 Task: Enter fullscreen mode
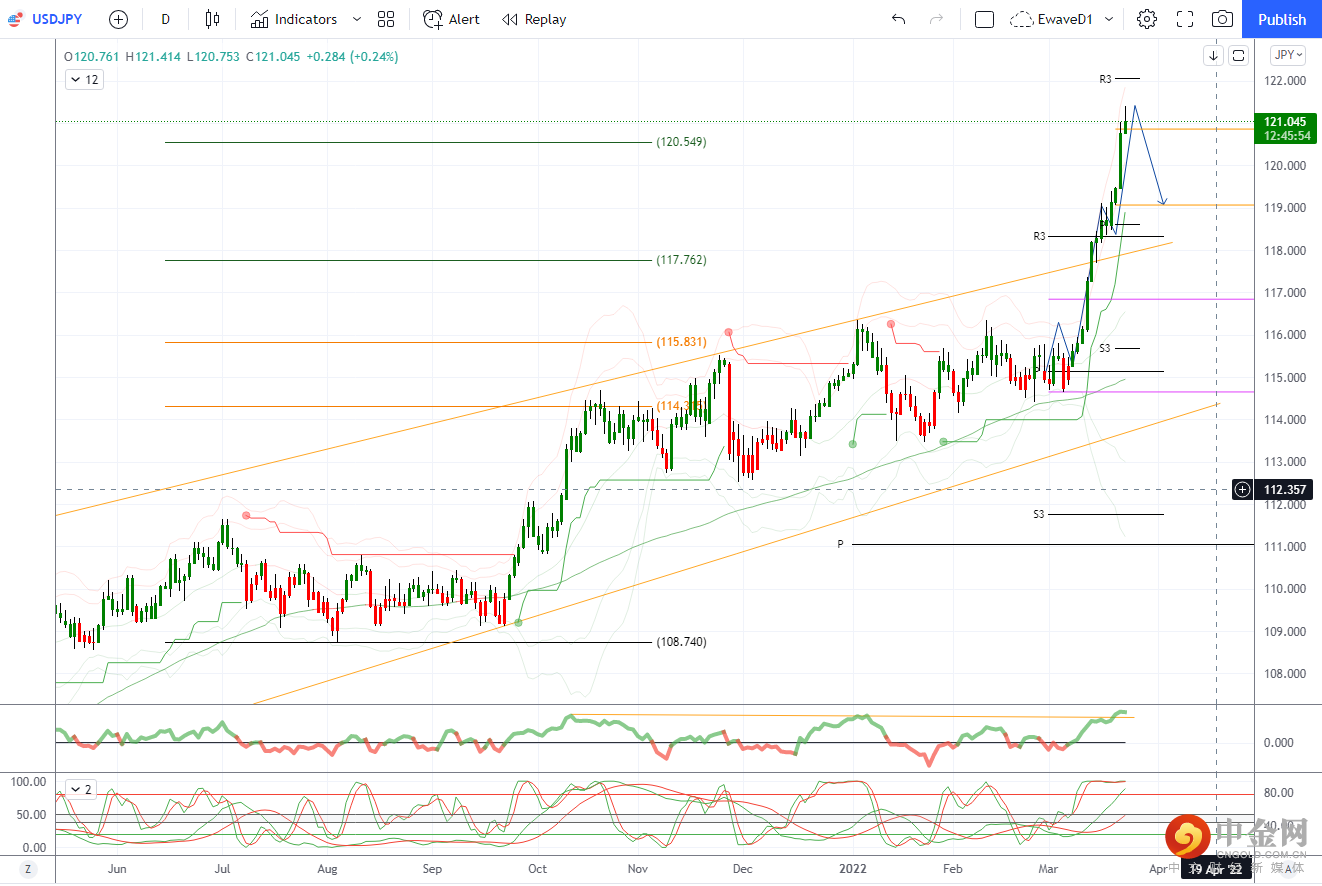pos(1185,19)
